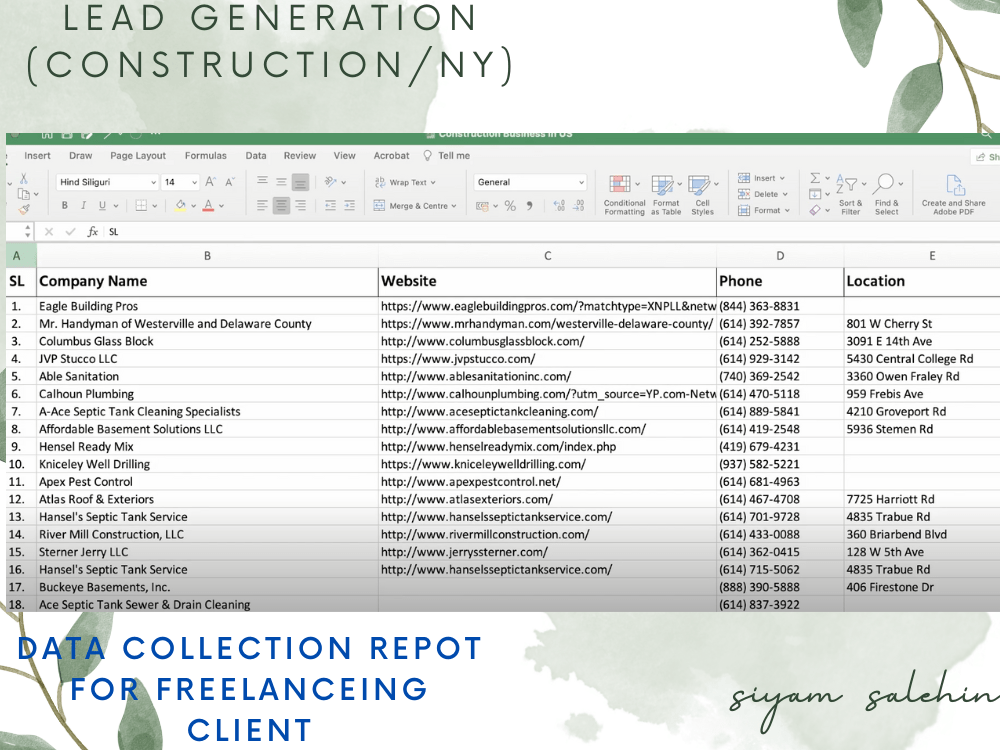Align text to top
The width and height of the screenshot is (1000, 750).
pos(262,182)
